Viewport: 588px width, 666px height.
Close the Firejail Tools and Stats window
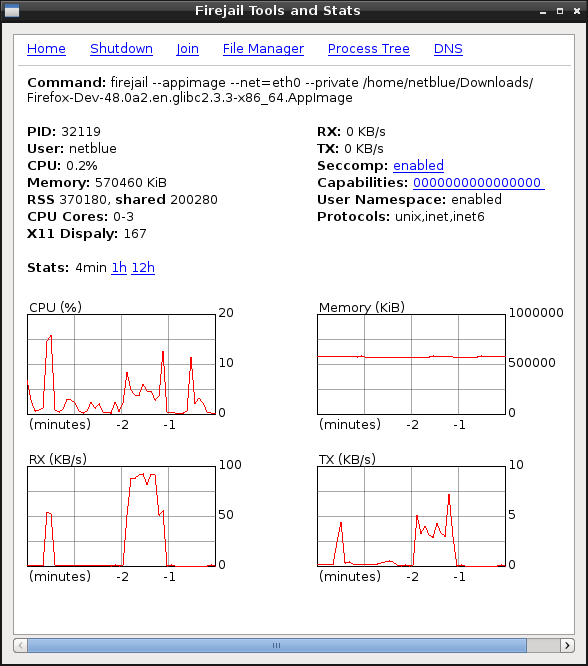tap(577, 11)
